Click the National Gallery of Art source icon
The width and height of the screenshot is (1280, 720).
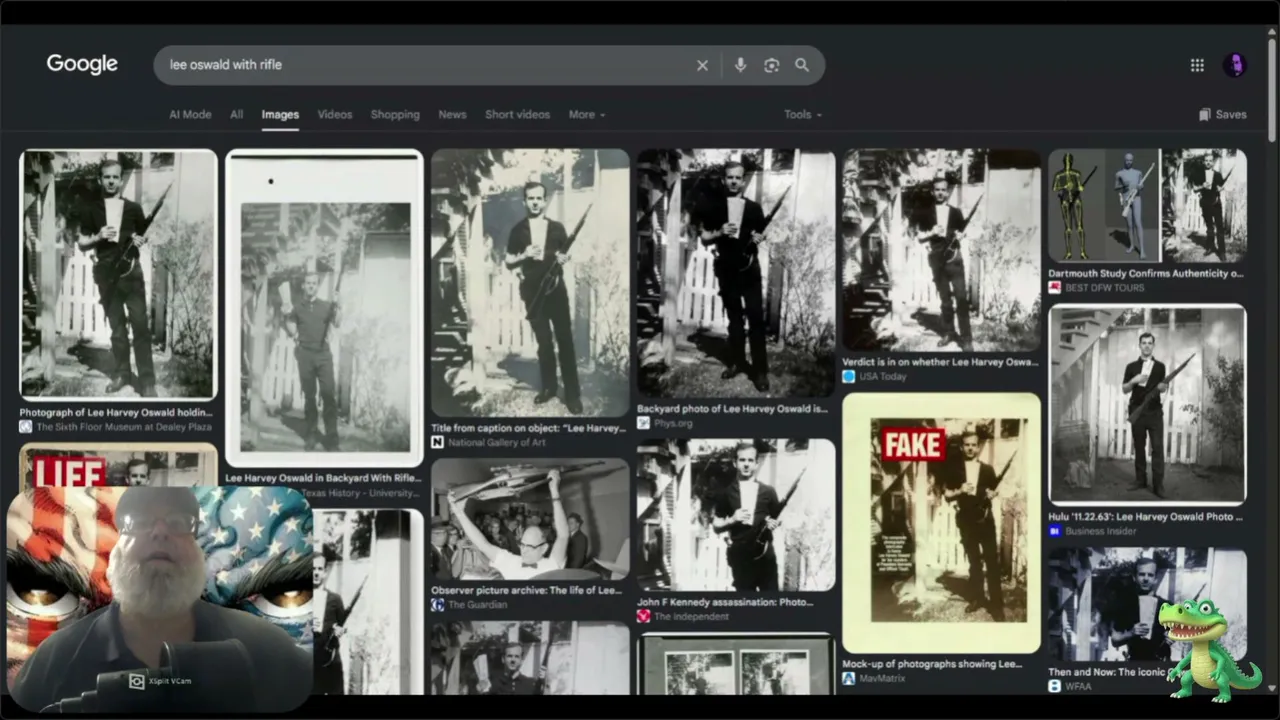coord(437,442)
